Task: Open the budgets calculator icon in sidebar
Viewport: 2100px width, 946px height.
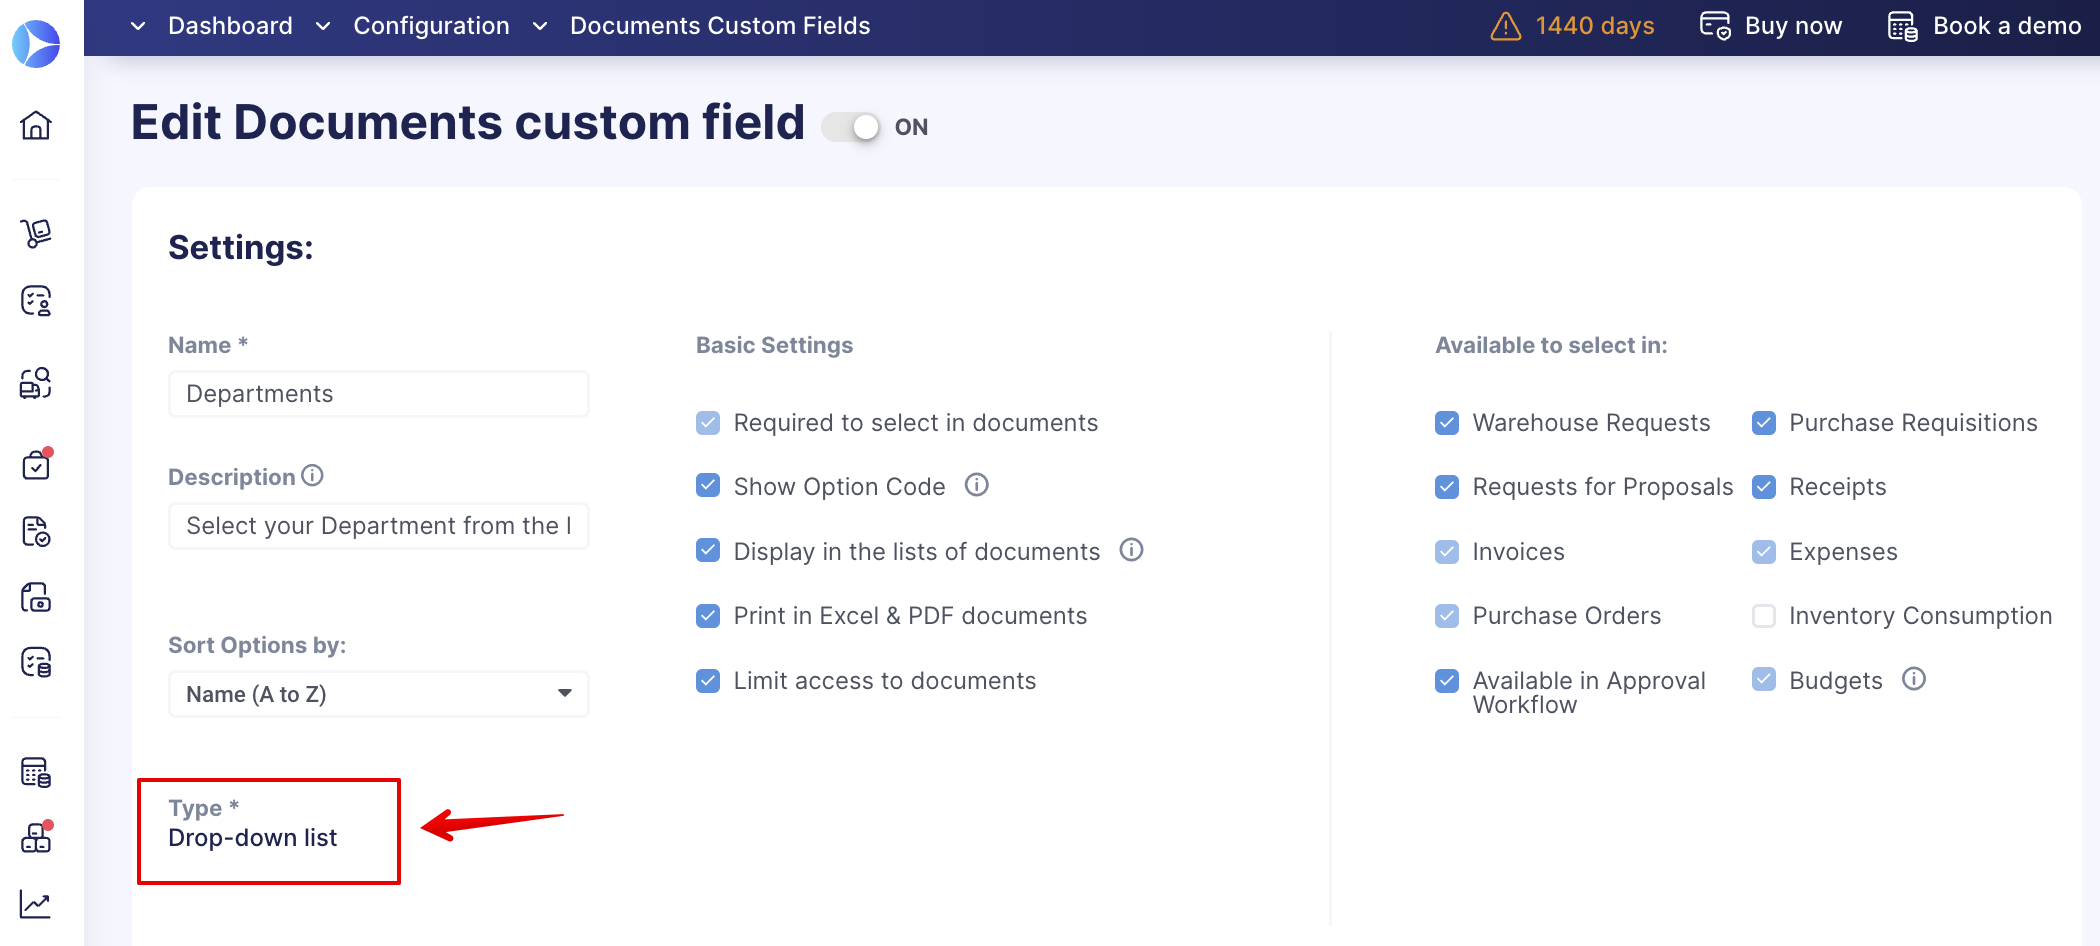Action: pyautogui.click(x=36, y=773)
